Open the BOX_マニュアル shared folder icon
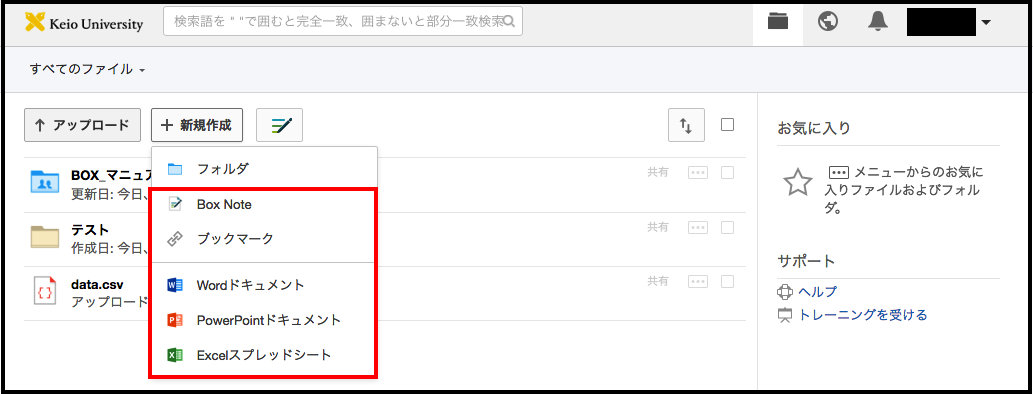 [45, 182]
